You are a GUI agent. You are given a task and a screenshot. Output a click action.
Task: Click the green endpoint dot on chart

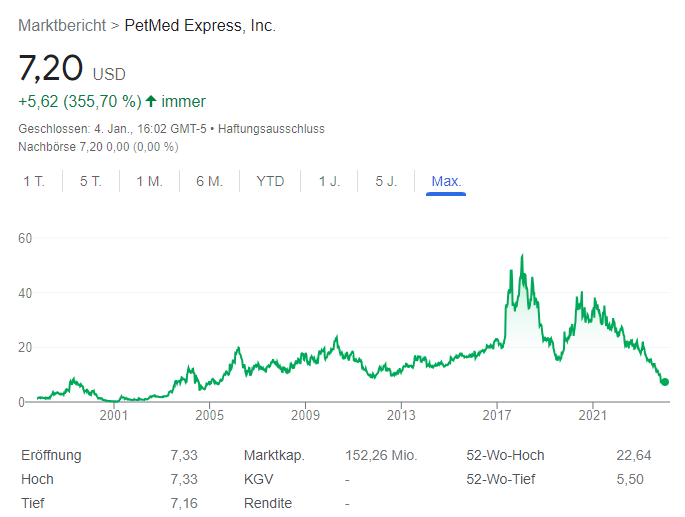tap(665, 382)
